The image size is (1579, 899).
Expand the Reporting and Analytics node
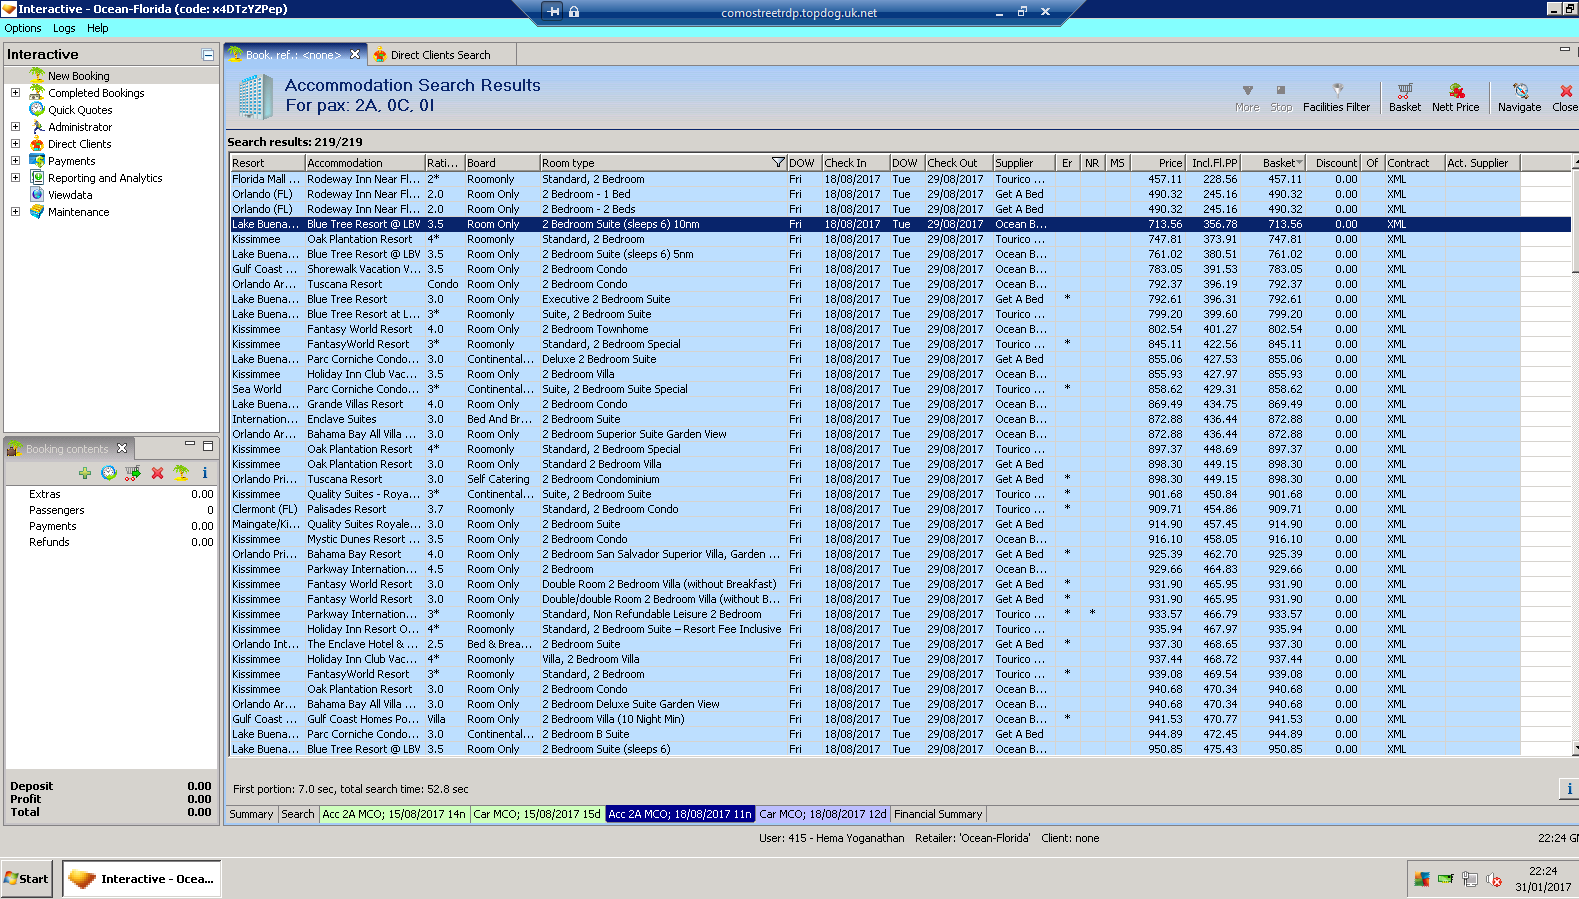(15, 178)
